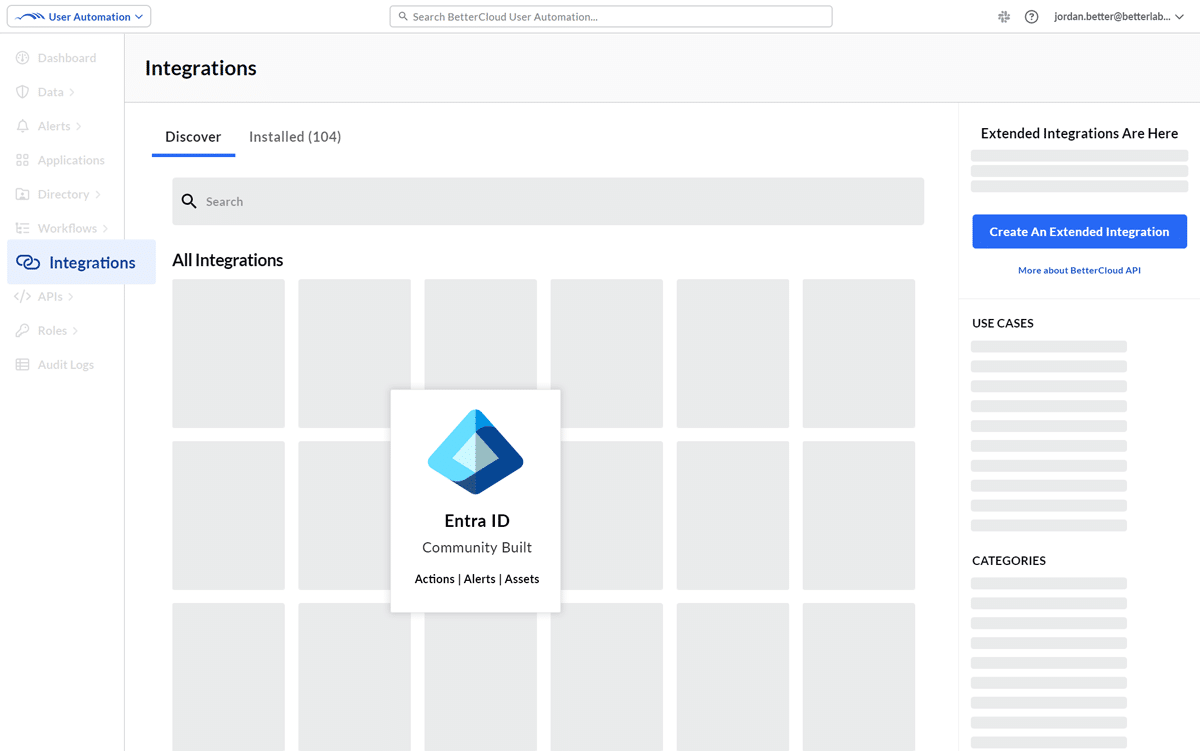Click the magnifier icon in integrations search
The height and width of the screenshot is (751, 1200).
(x=189, y=202)
